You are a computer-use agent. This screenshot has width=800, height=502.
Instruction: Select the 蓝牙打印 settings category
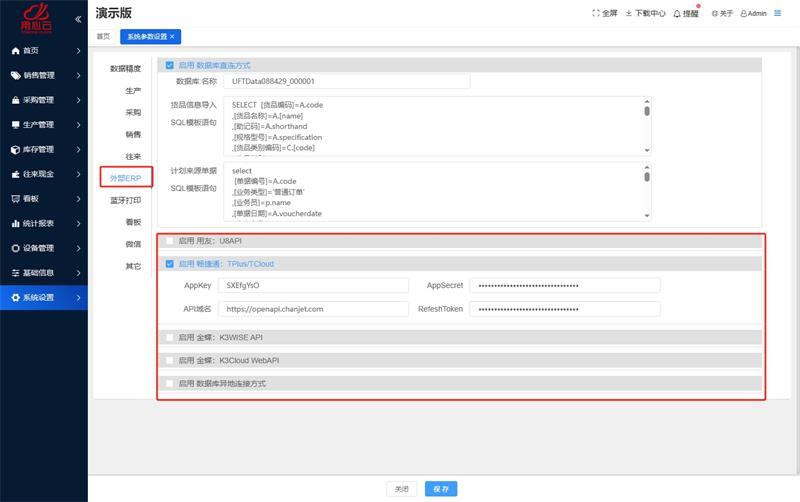125,200
